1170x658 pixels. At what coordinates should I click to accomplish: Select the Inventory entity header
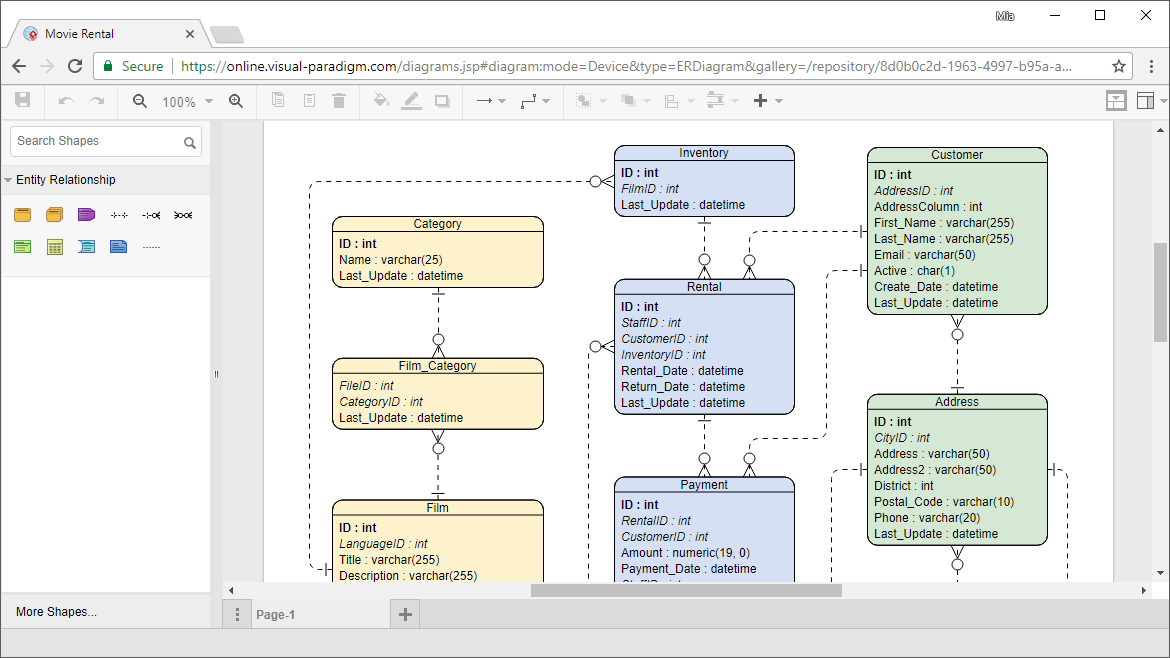704,153
